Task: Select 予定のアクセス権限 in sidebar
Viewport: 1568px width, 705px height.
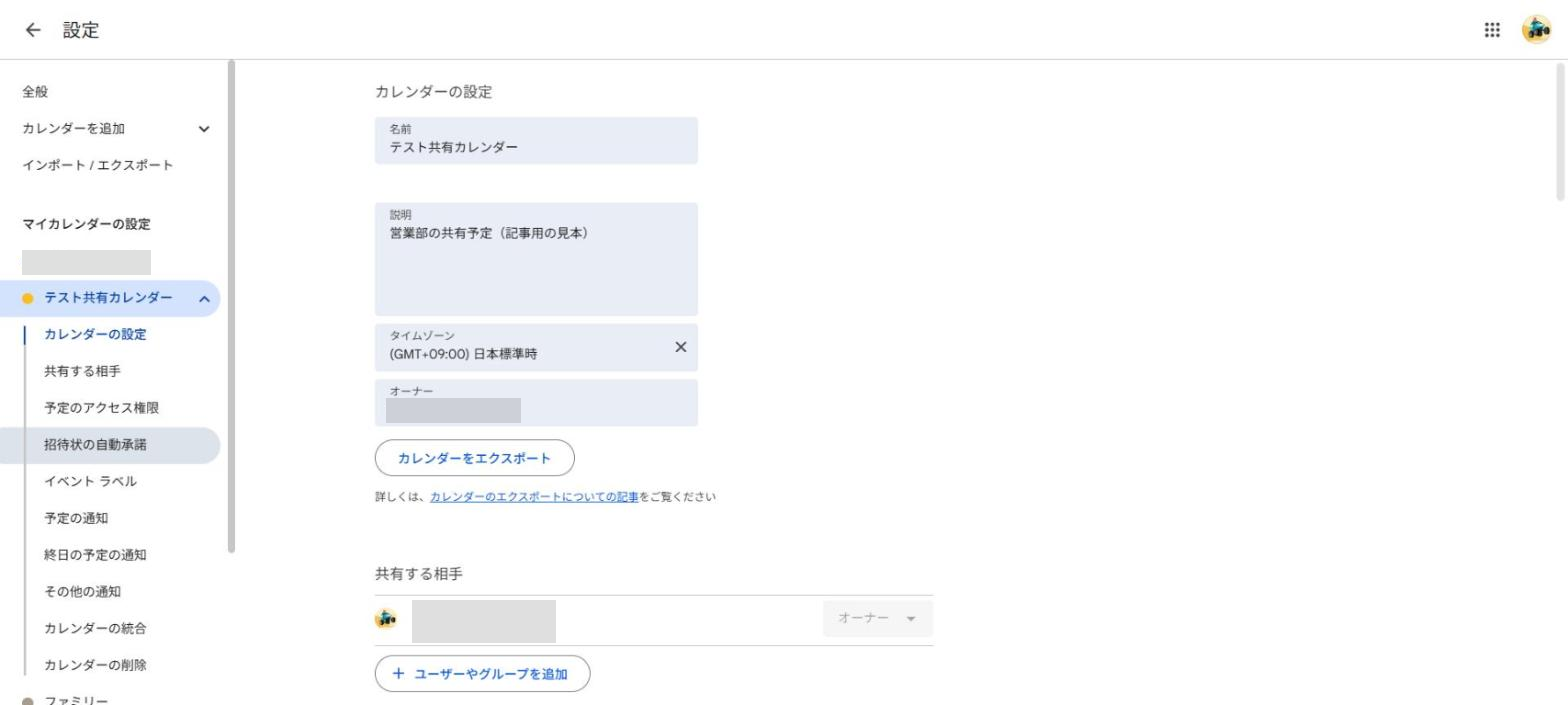Action: tap(101, 408)
